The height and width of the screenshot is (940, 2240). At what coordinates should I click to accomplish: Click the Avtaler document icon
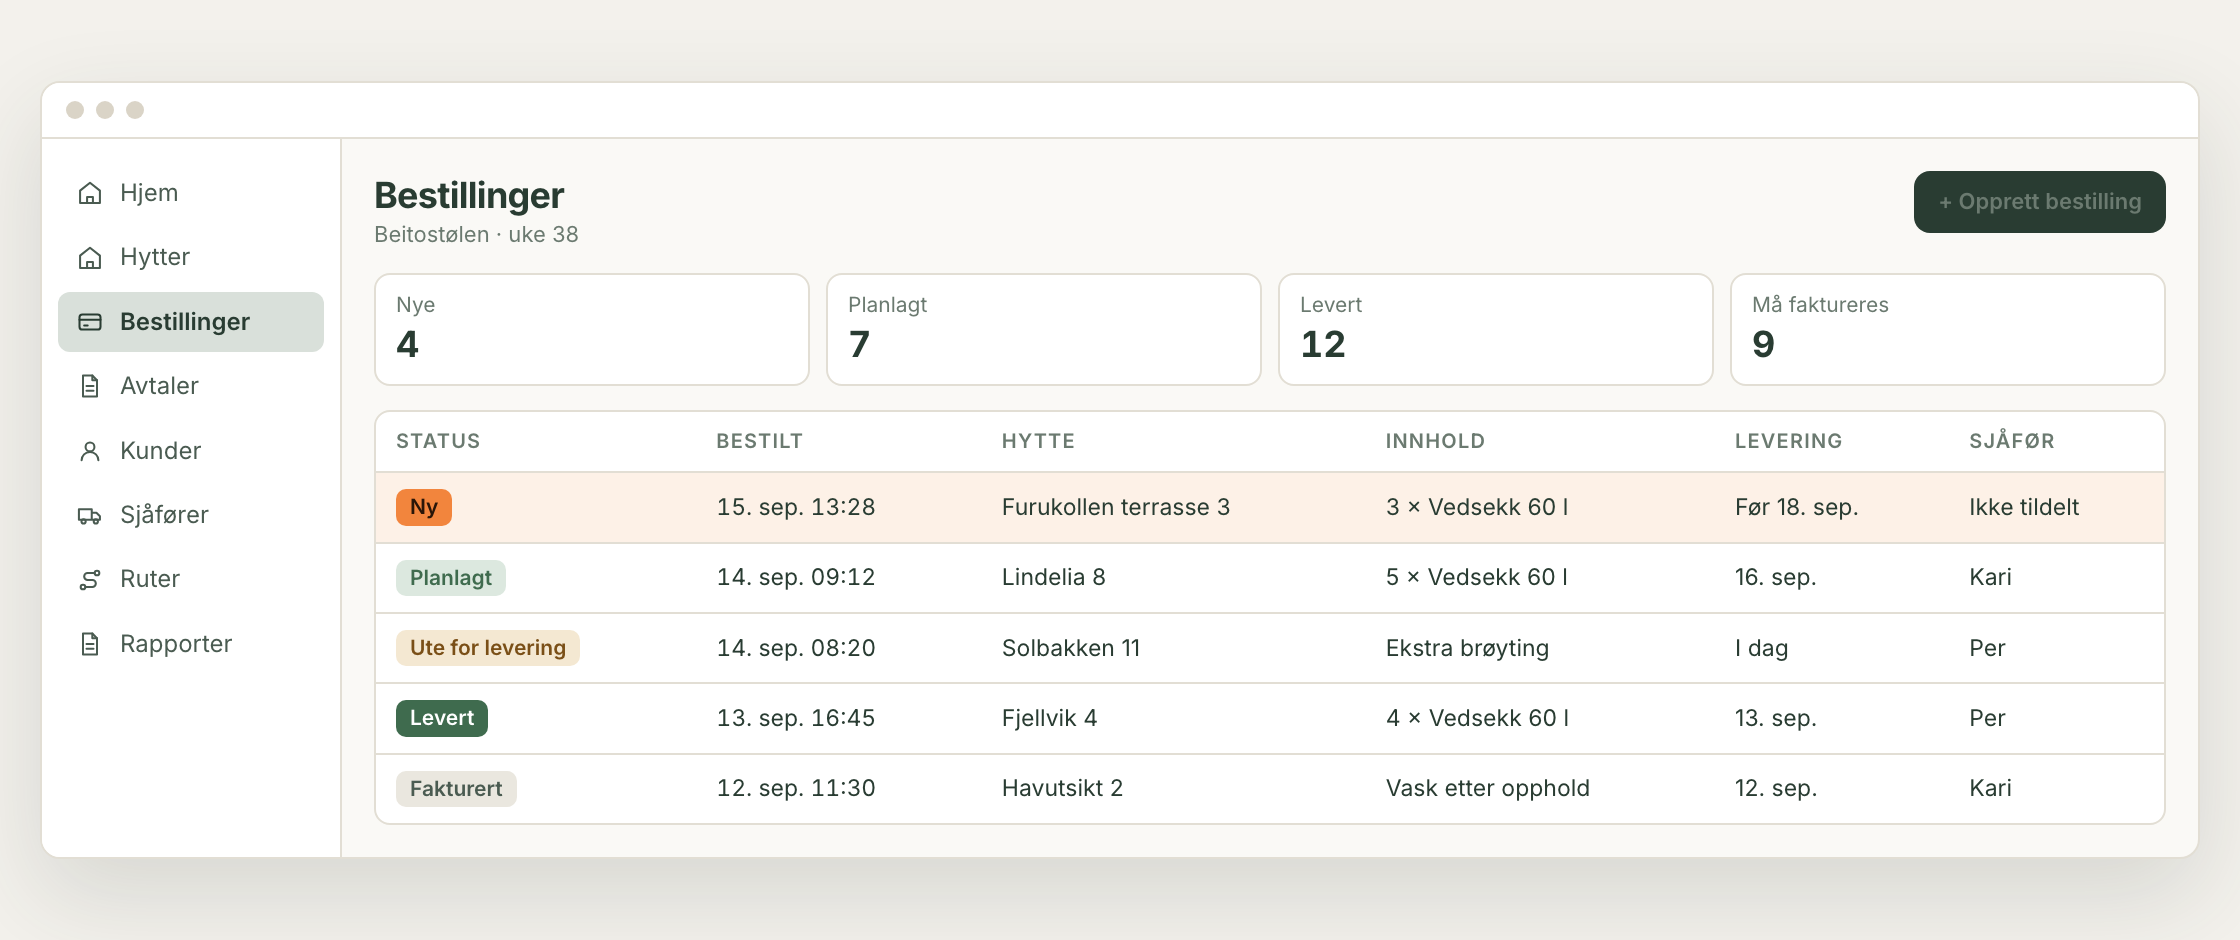[90, 386]
